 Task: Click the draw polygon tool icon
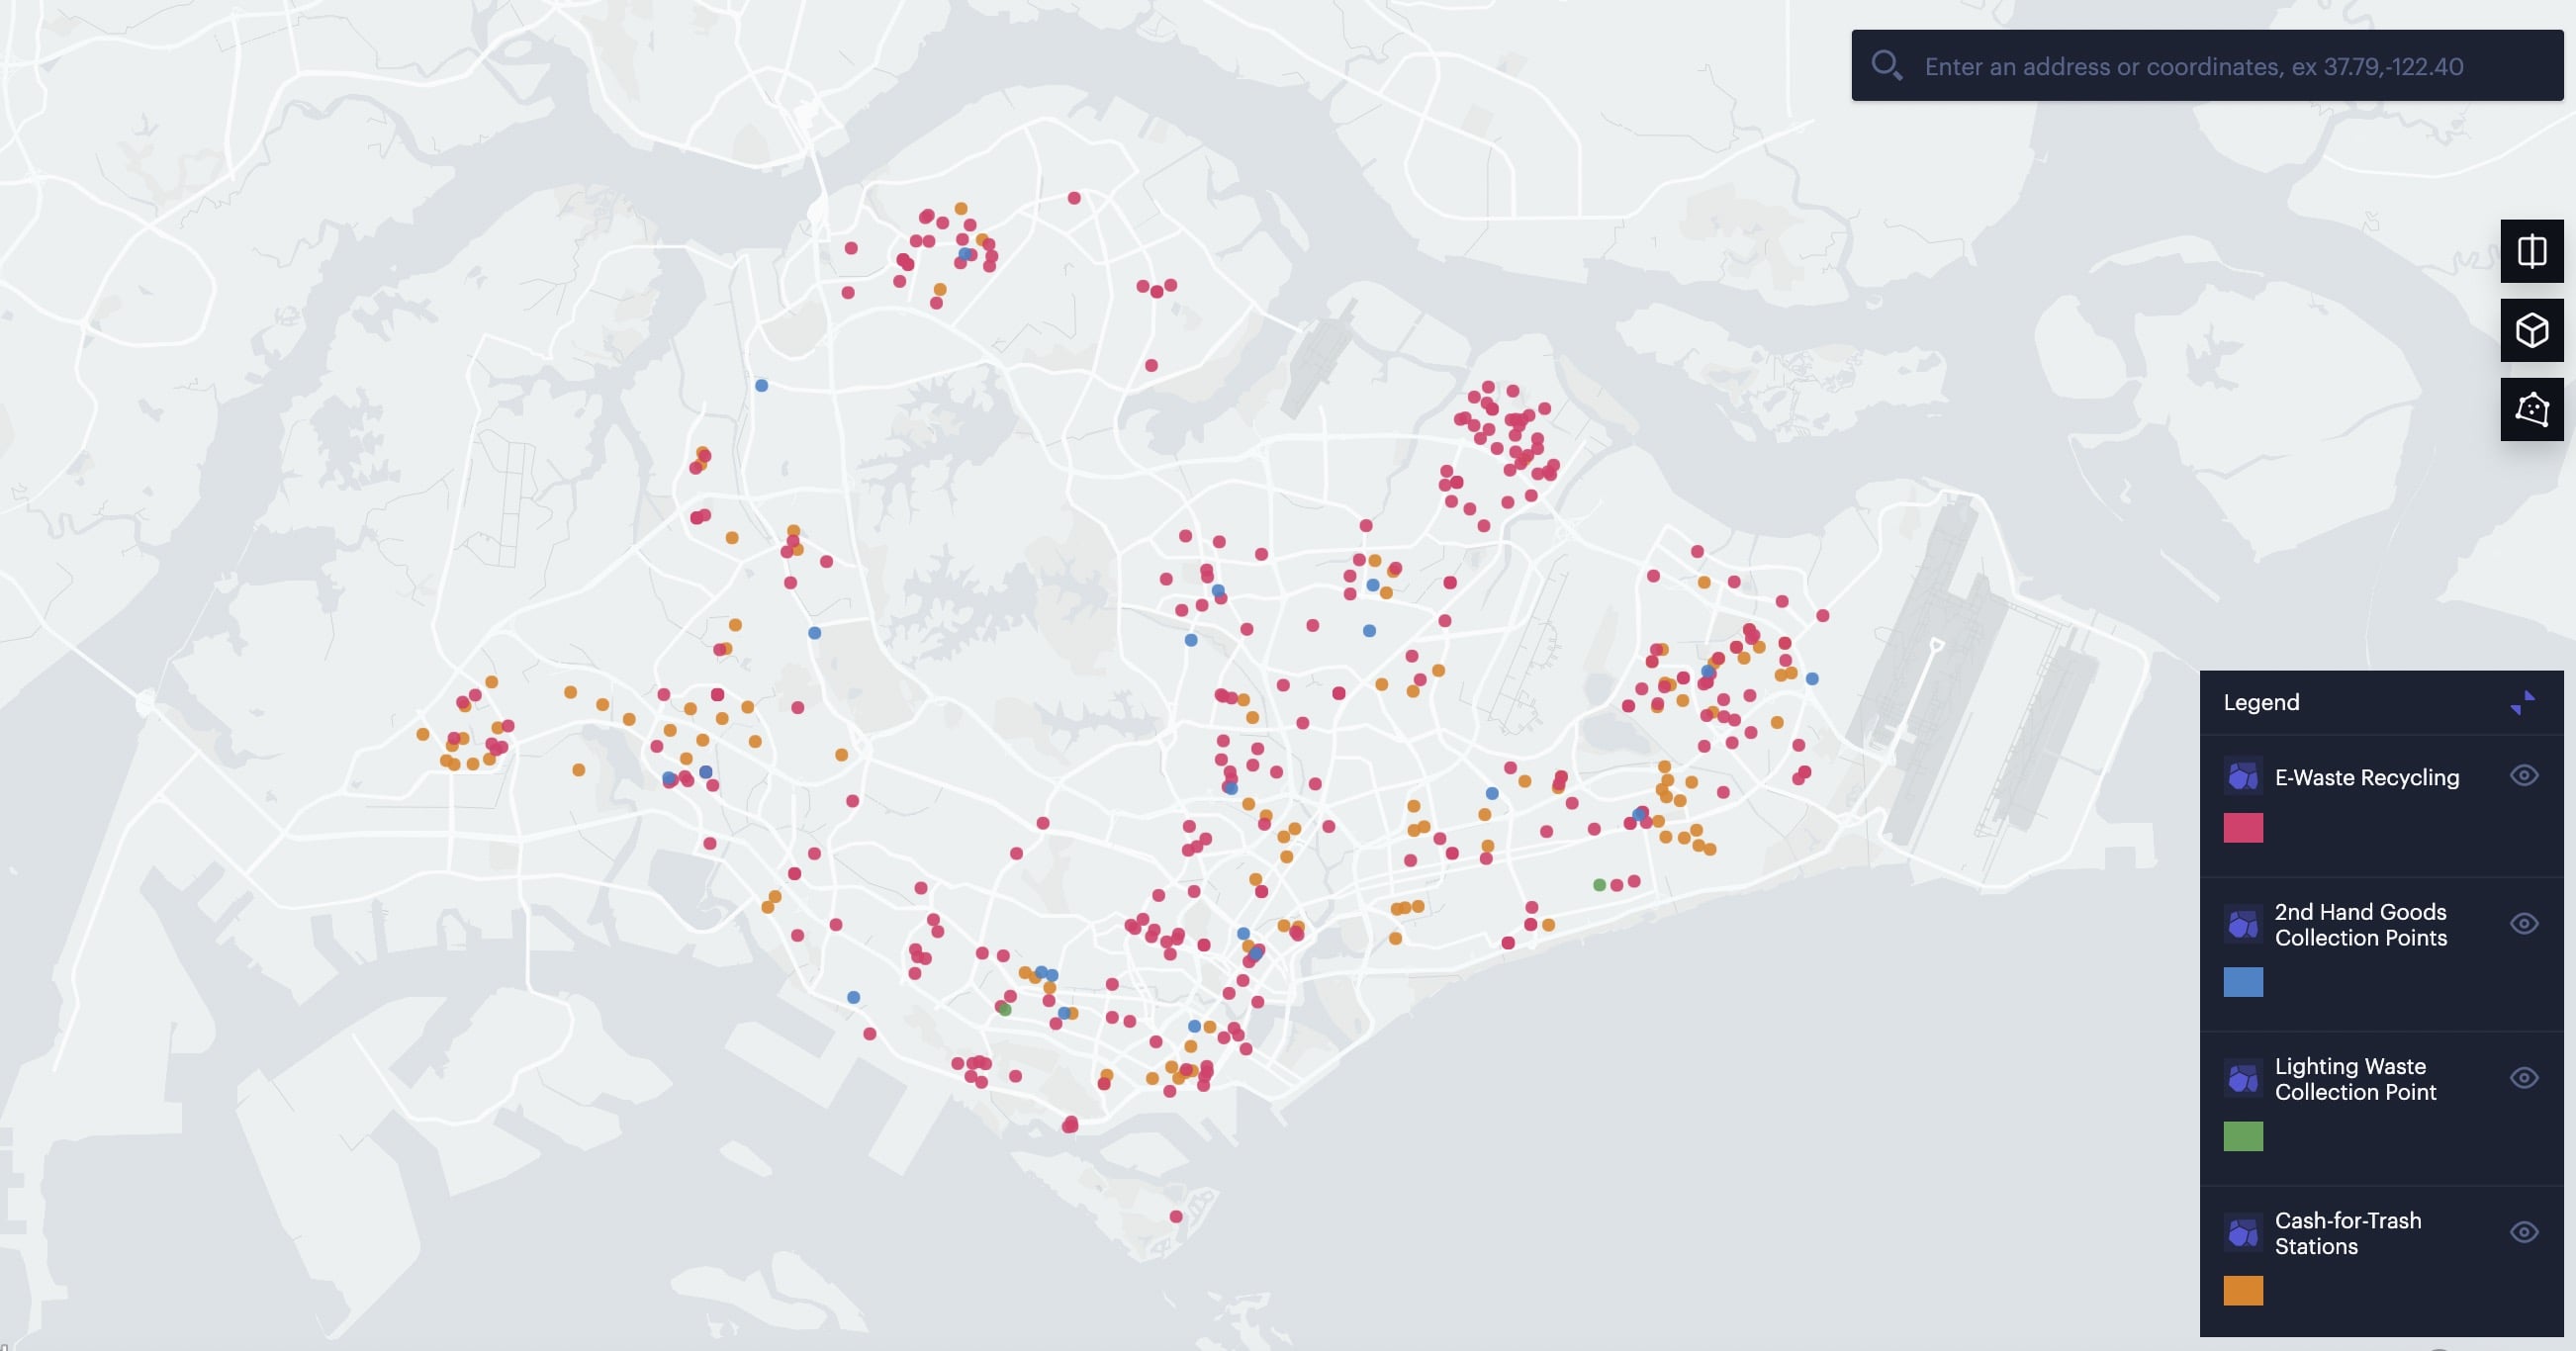click(x=2531, y=409)
